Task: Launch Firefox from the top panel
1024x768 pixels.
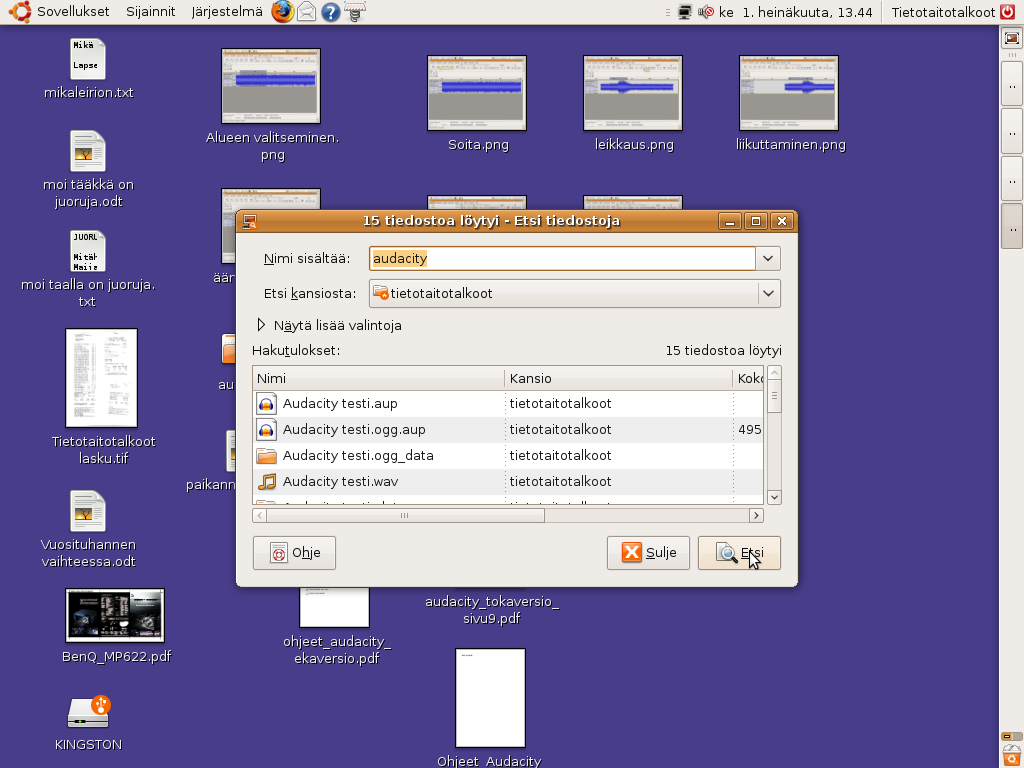Action: [x=283, y=12]
